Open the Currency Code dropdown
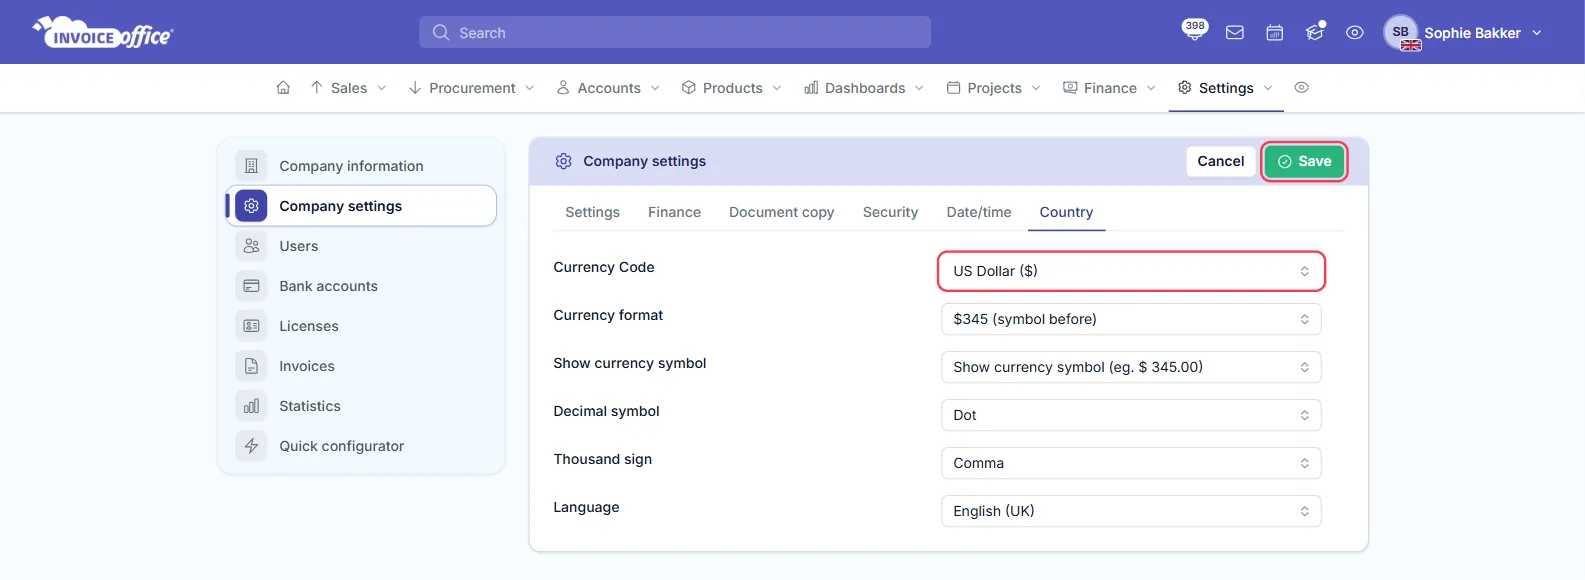Image resolution: width=1585 pixels, height=580 pixels. tap(1131, 271)
